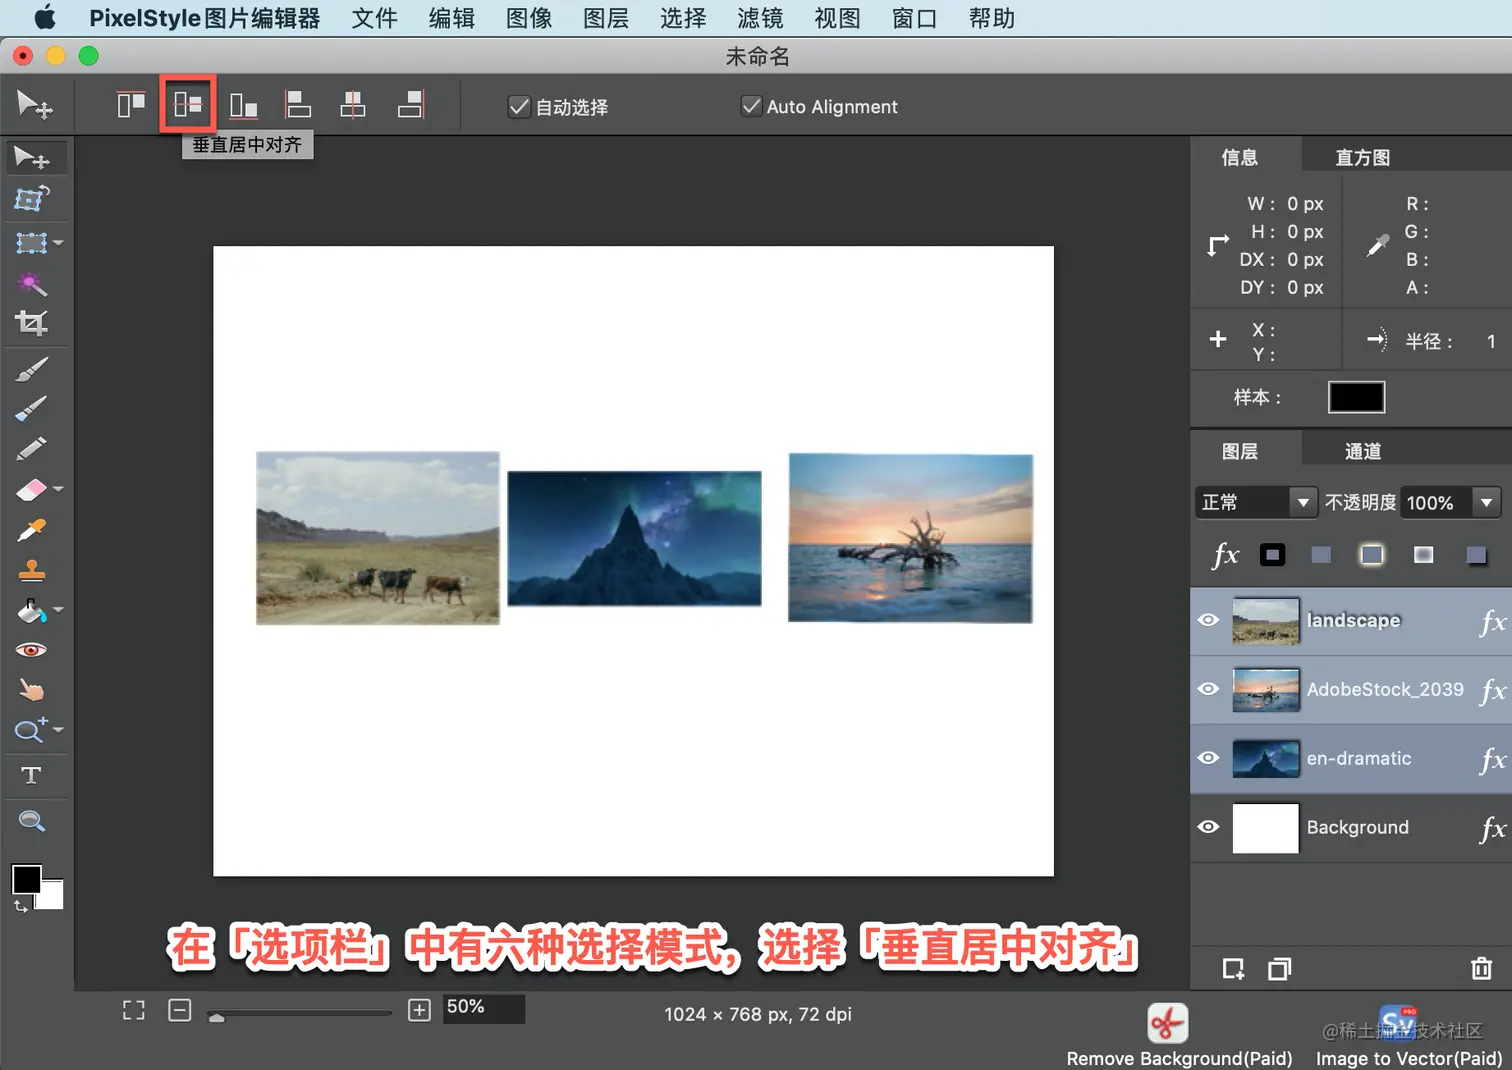Click the 50% zoom input field
Image resolution: width=1512 pixels, height=1070 pixels.
pyautogui.click(x=484, y=1008)
